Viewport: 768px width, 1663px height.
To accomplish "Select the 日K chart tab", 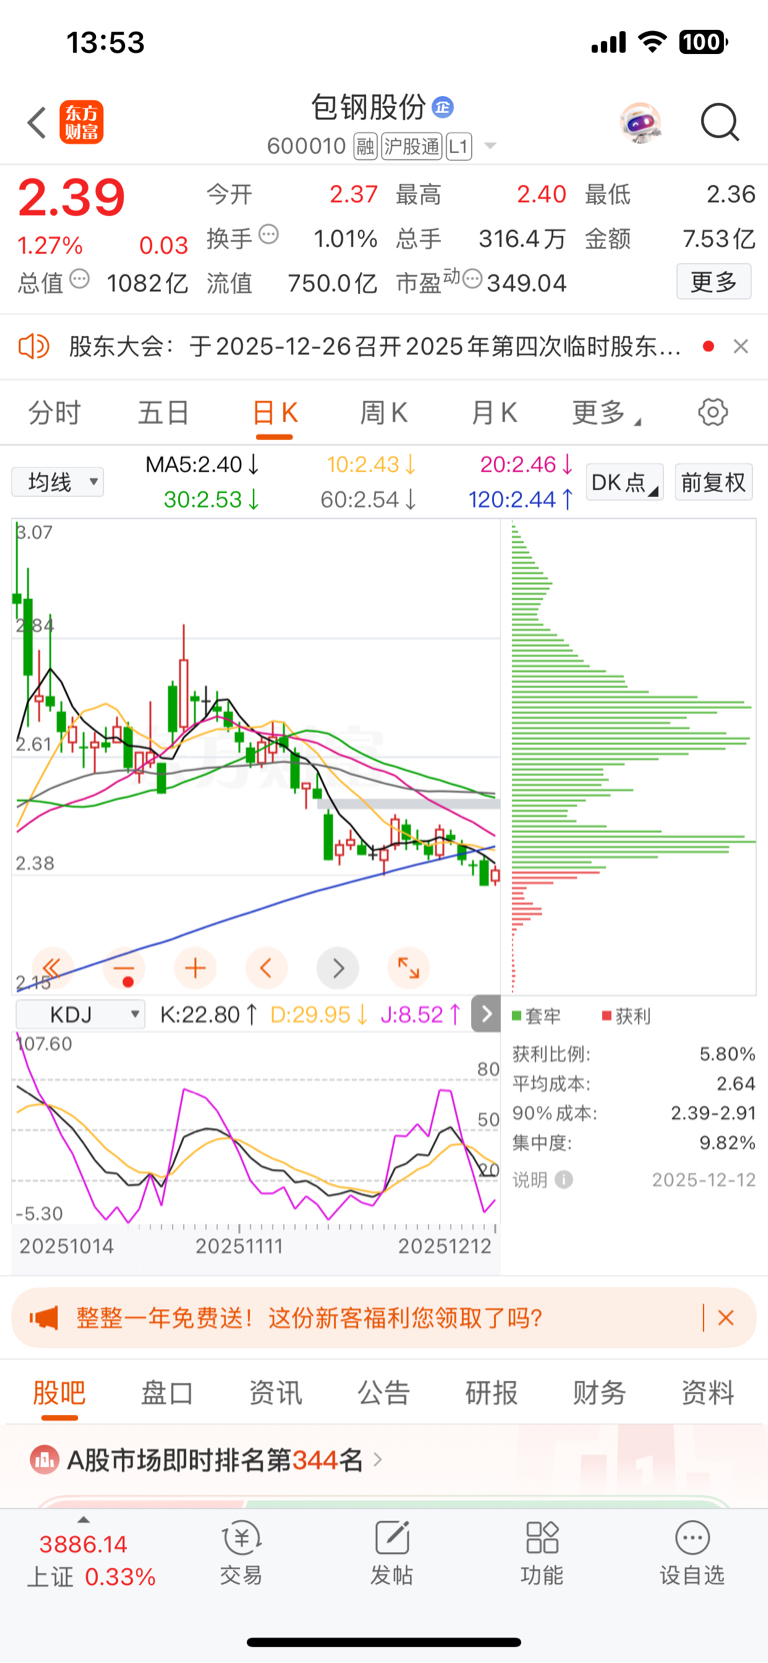I will (275, 412).
